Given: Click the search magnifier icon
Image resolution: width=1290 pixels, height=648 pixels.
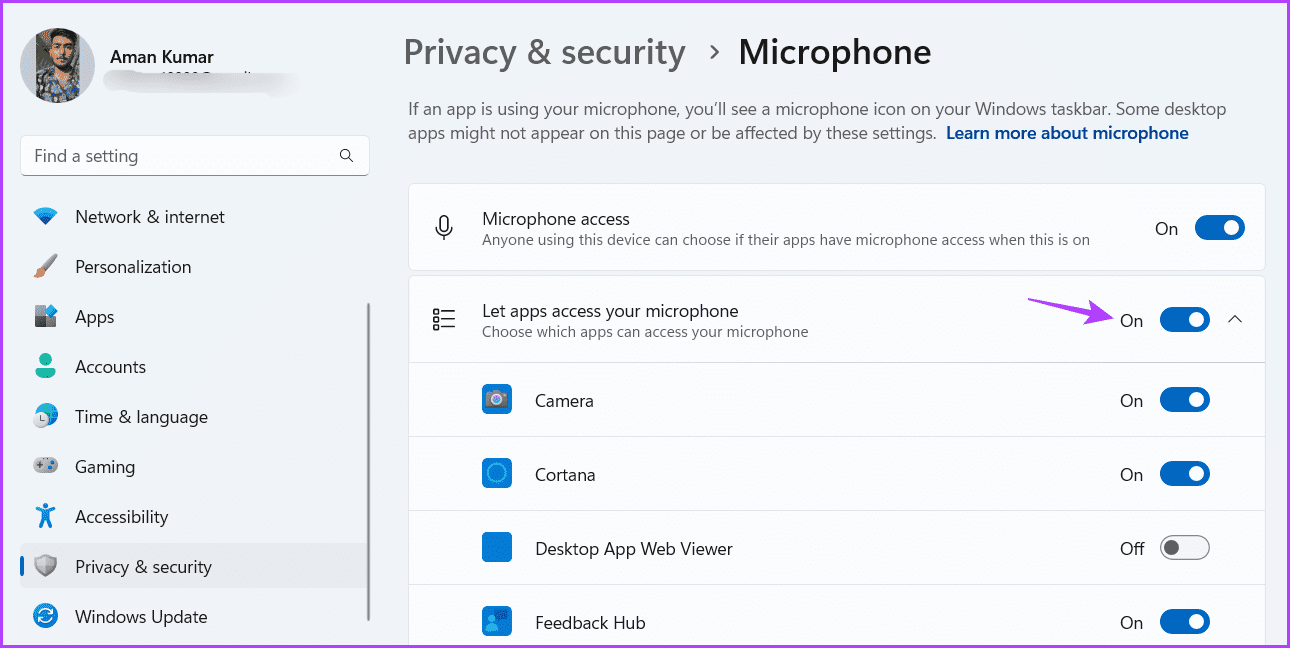Looking at the screenshot, I should point(346,156).
